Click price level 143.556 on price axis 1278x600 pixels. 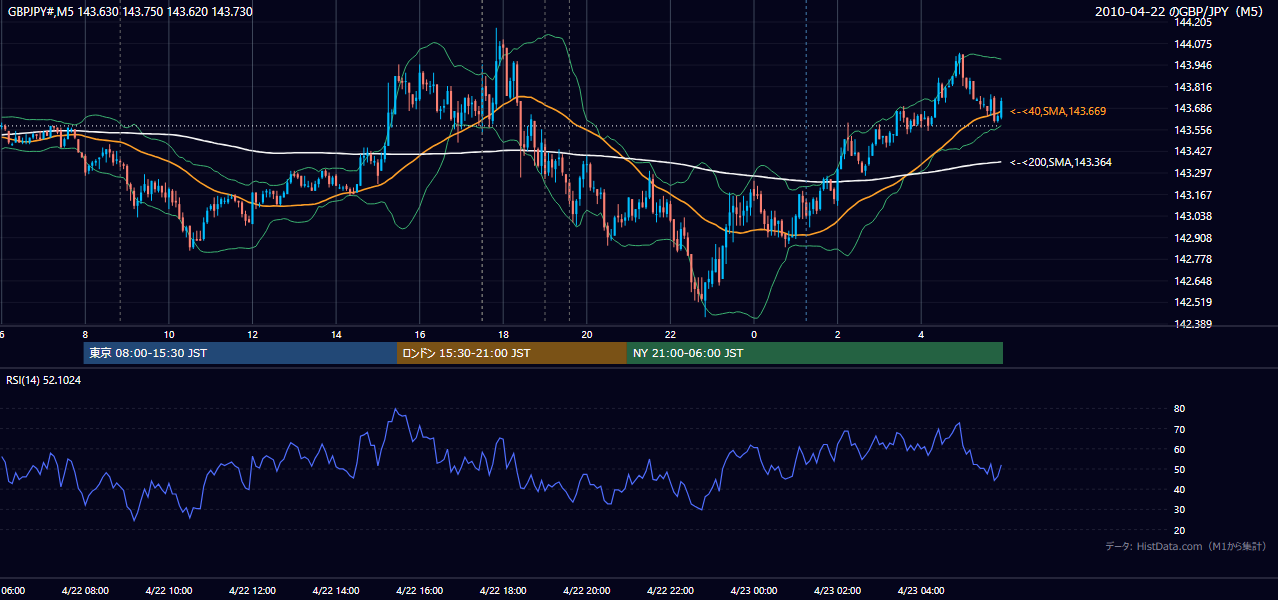coord(1194,130)
